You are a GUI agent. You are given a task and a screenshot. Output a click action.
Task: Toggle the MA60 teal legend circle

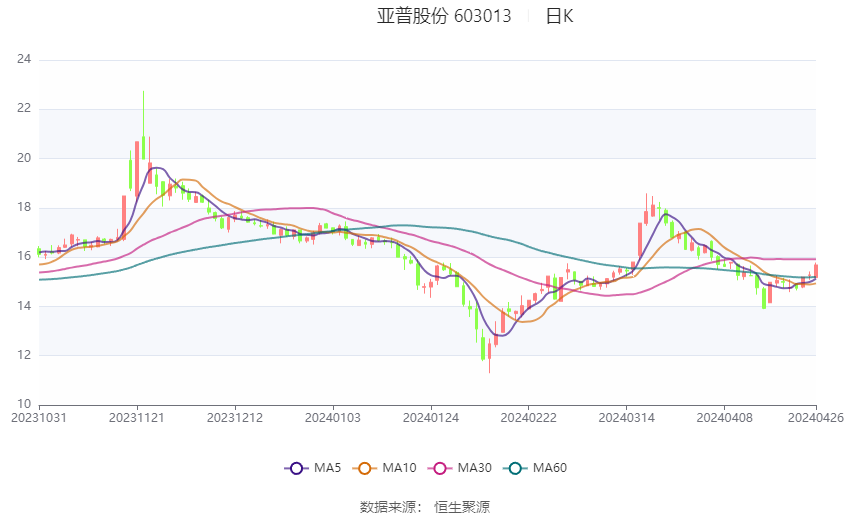tap(516, 468)
